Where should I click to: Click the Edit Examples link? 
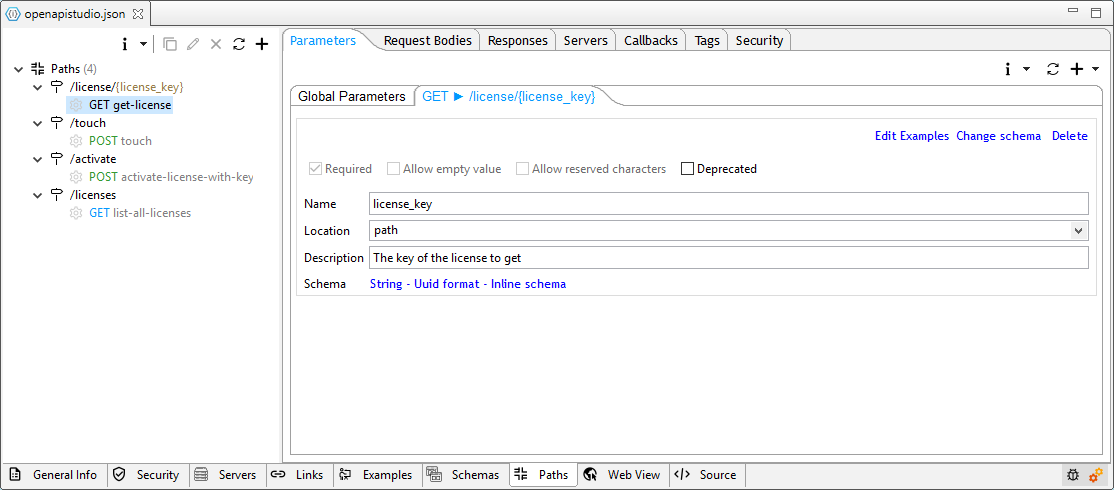click(911, 136)
